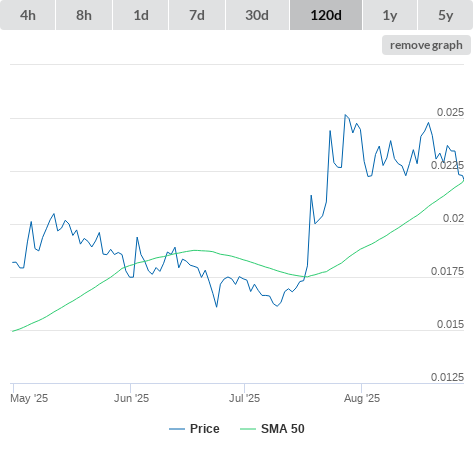Click the Jun '25 axis tick
The image size is (474, 455).
[131, 398]
